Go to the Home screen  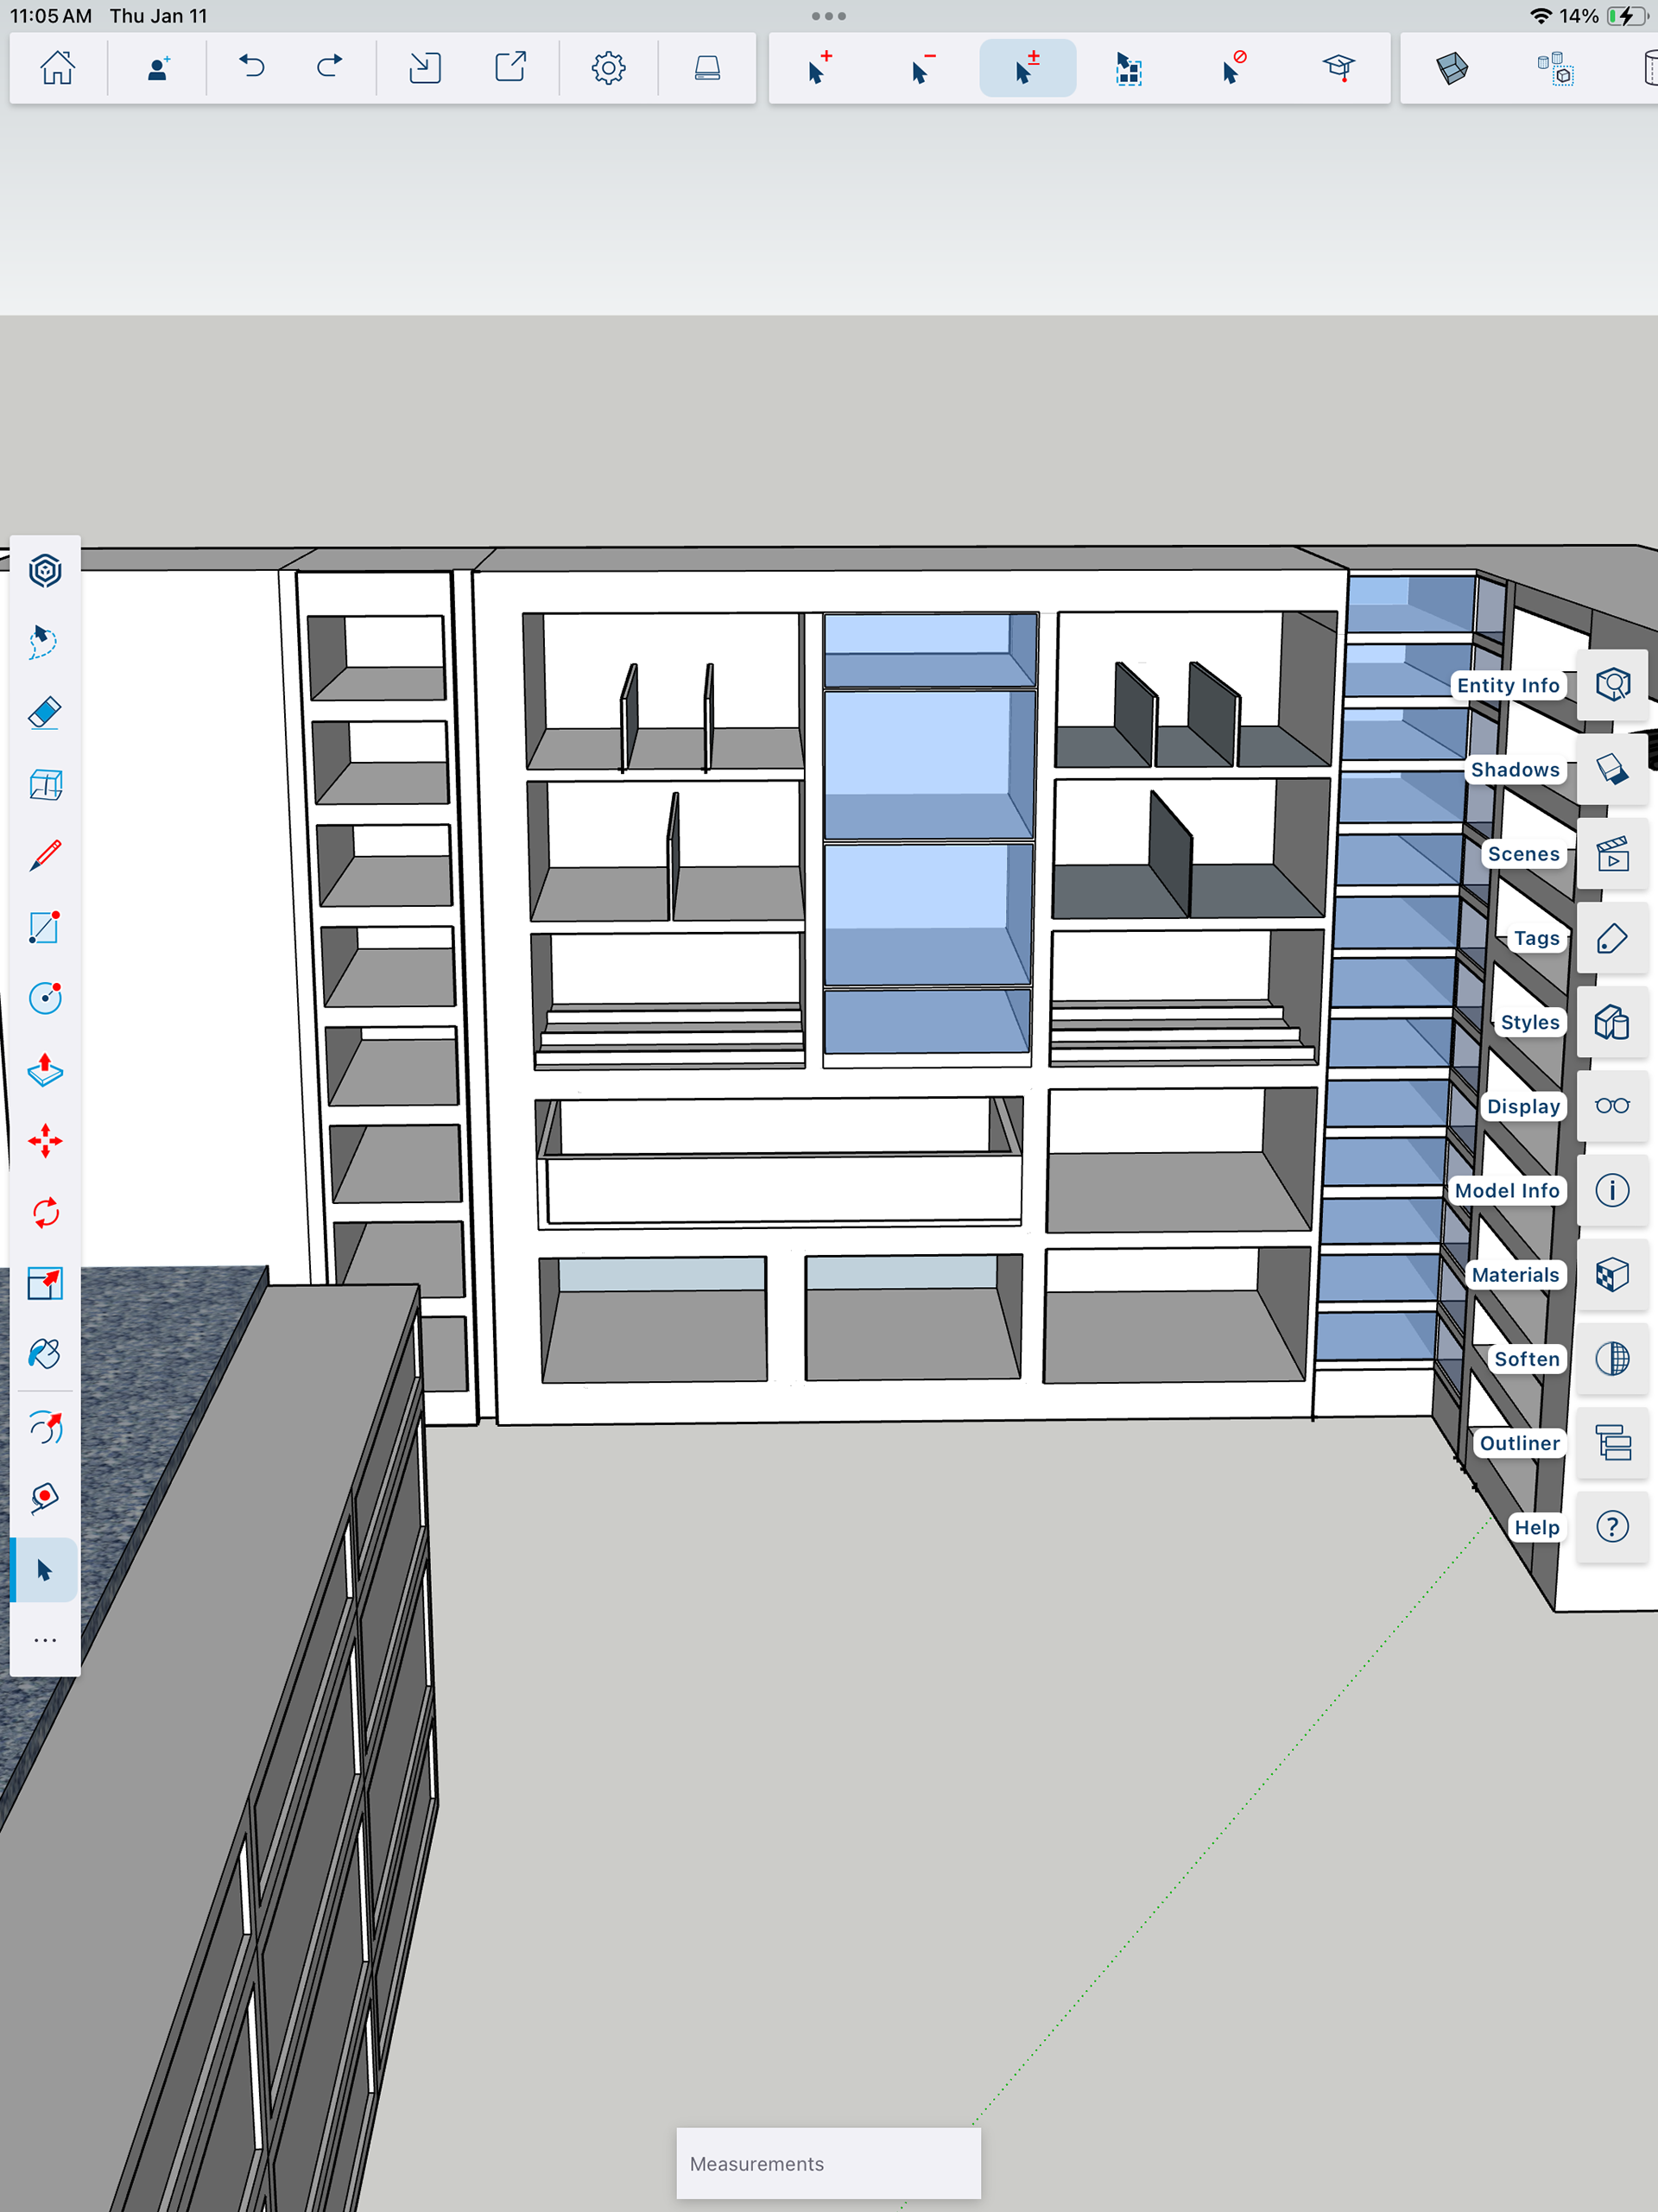pos(58,68)
